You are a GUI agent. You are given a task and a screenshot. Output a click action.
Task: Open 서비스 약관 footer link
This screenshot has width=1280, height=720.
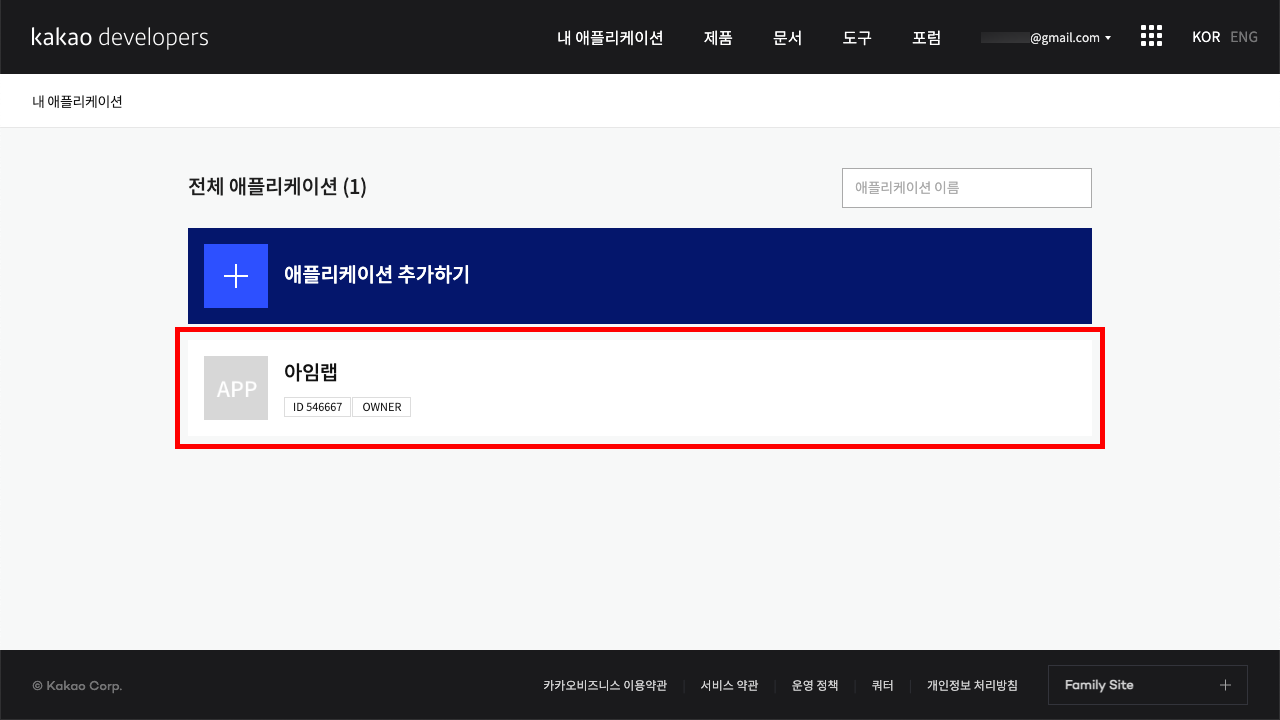point(729,686)
